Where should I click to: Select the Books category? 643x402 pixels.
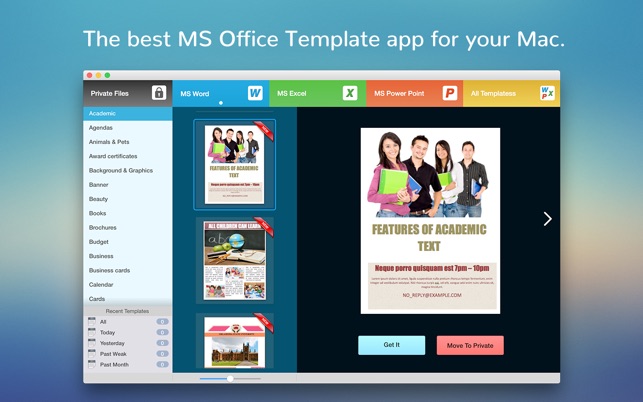(128, 213)
